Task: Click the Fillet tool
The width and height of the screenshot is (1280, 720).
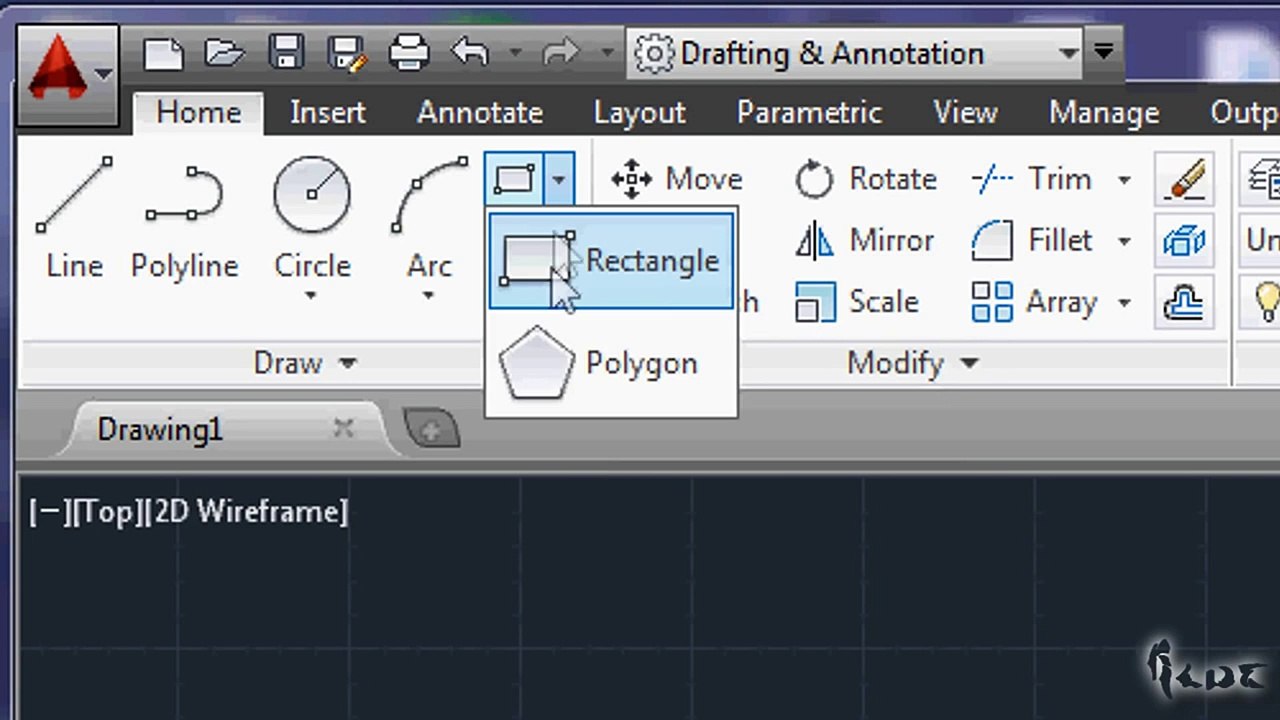Action: tap(1032, 240)
